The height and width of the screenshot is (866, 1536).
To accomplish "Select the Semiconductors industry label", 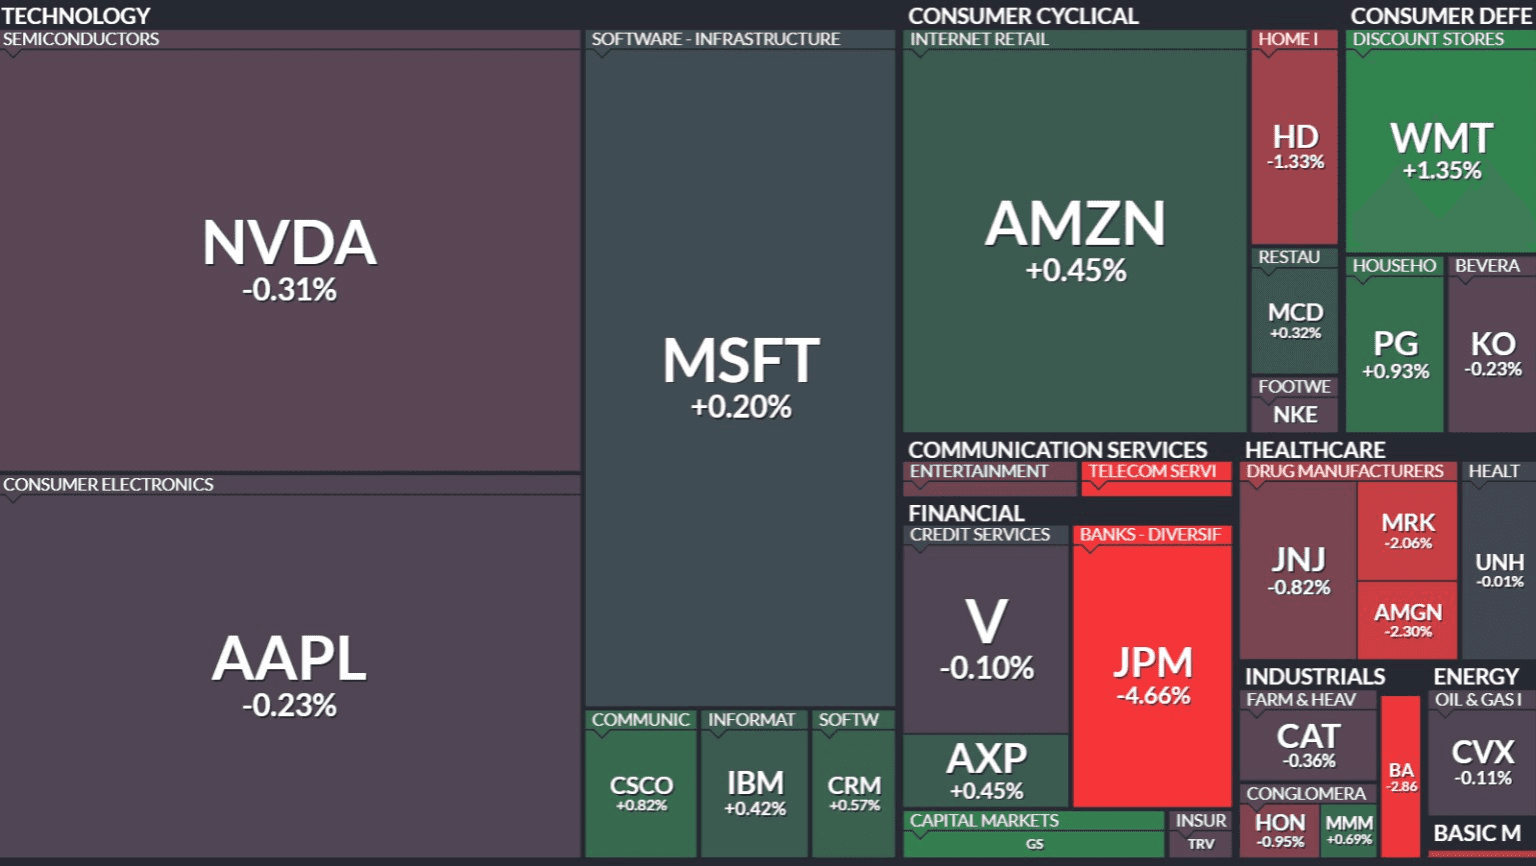I will (x=81, y=39).
